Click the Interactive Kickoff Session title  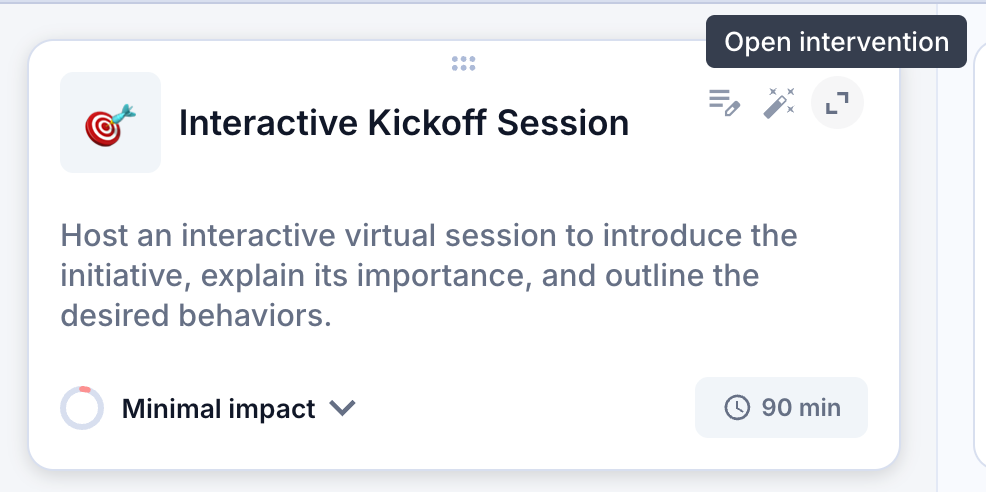click(x=404, y=123)
